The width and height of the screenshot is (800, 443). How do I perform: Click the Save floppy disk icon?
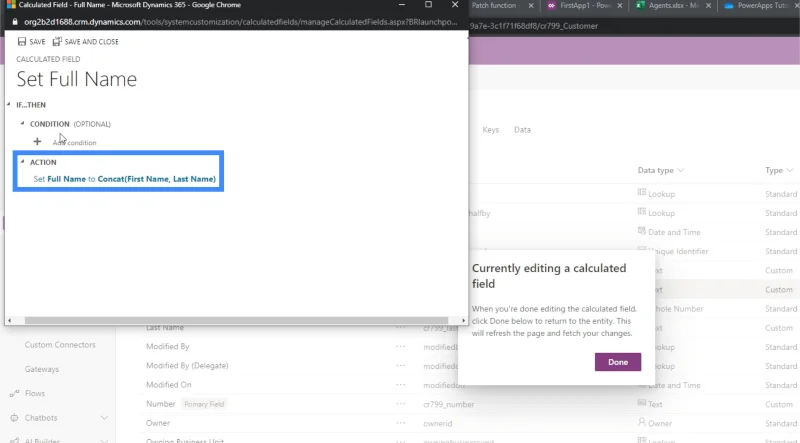click(22, 41)
